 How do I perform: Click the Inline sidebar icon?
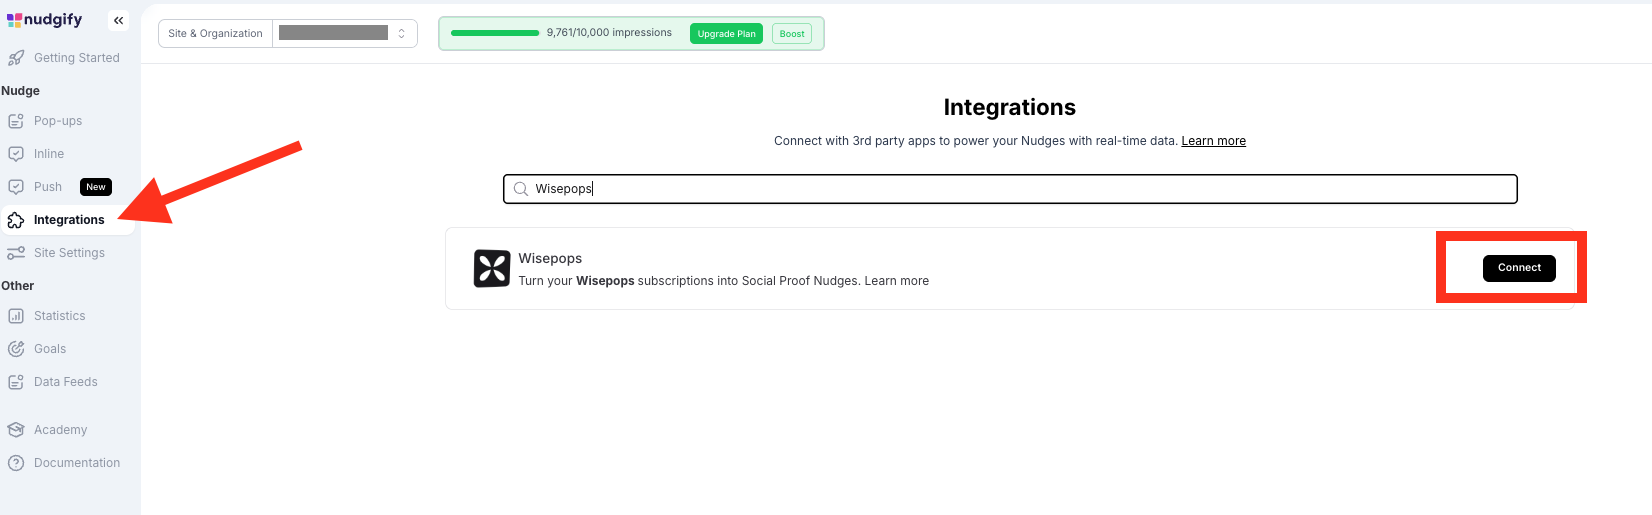click(16, 154)
